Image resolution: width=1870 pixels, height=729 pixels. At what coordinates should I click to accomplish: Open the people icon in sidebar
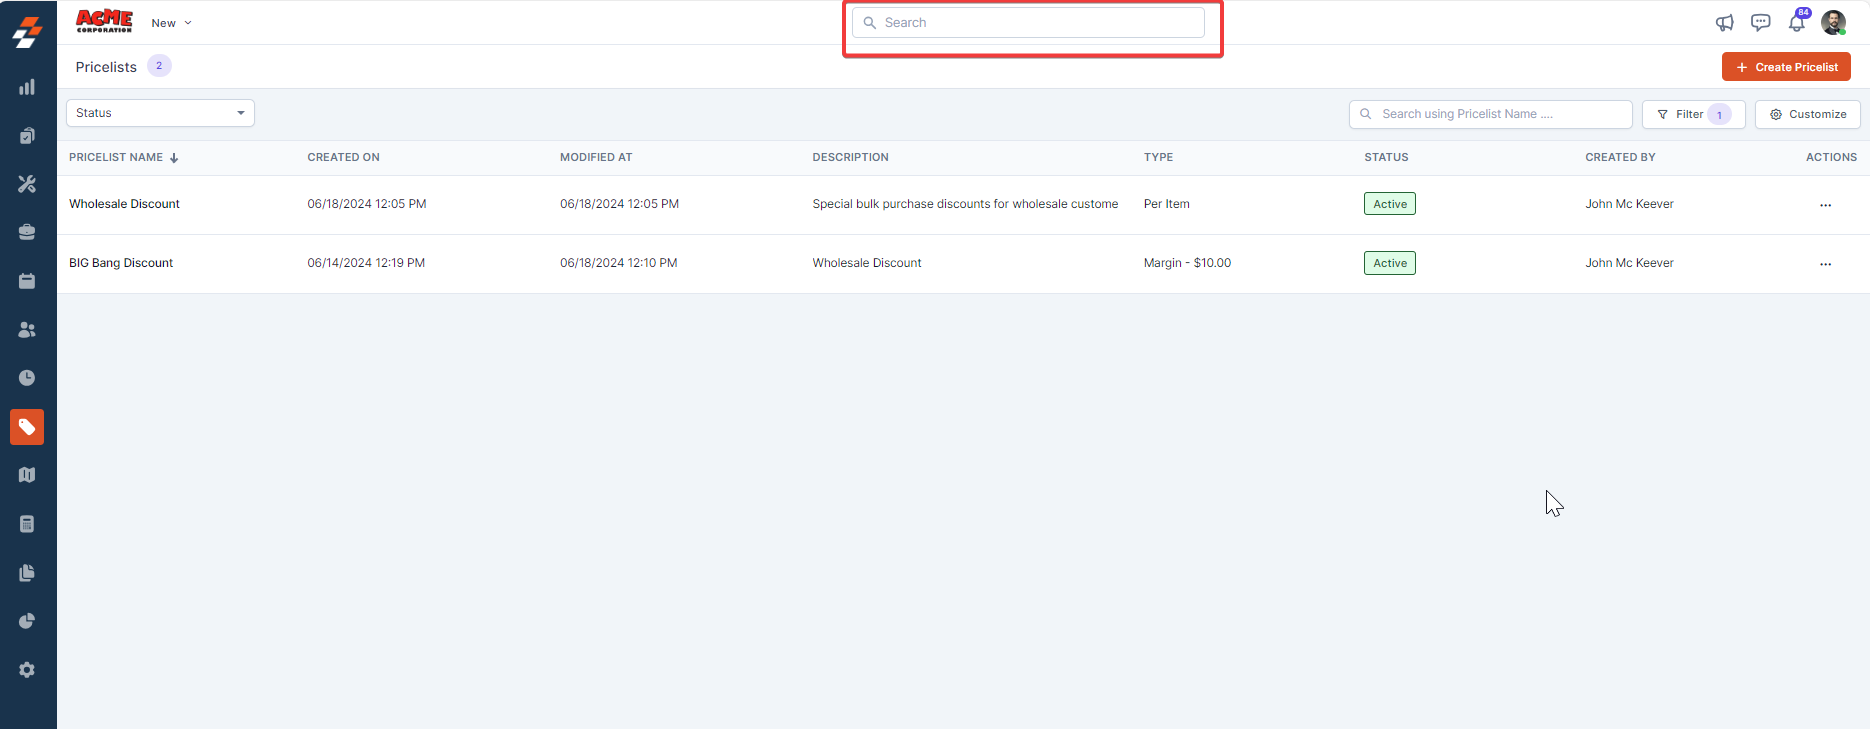pos(27,329)
